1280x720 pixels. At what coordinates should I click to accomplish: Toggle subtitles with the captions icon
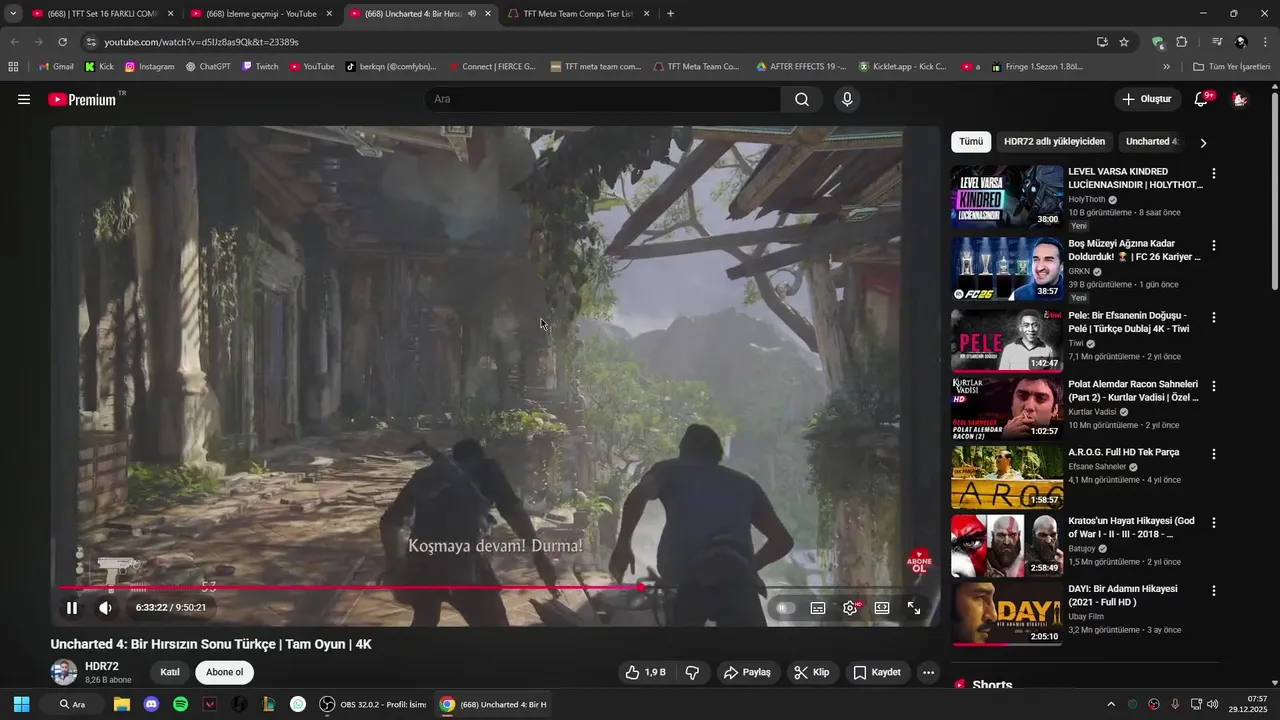coord(818,608)
